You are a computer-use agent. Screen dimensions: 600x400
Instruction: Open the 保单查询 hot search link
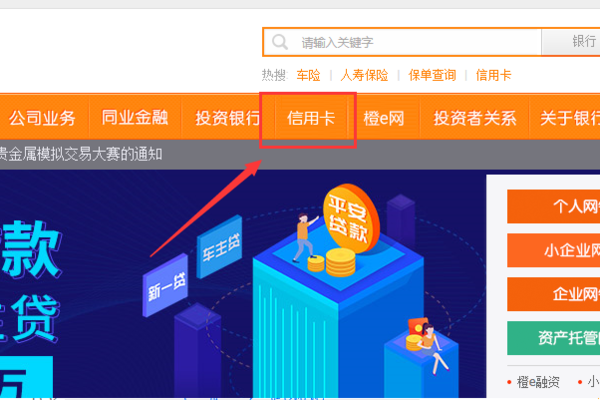click(x=432, y=75)
